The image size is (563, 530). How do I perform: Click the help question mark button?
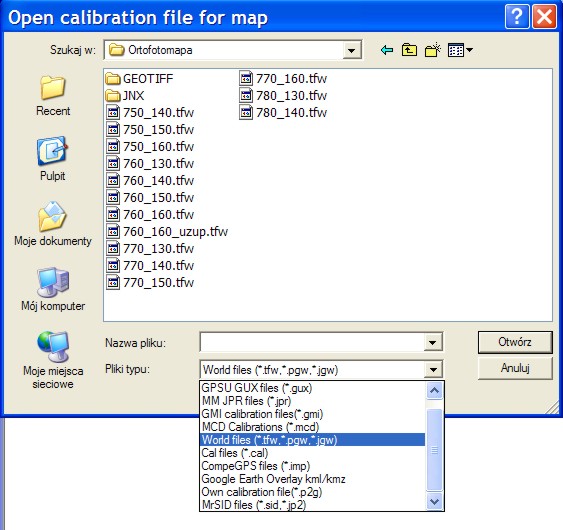(x=517, y=16)
